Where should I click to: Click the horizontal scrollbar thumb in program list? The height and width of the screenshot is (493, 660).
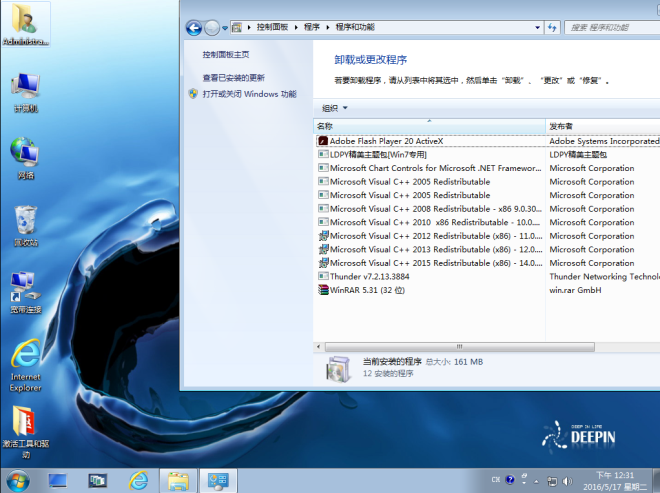point(460,347)
